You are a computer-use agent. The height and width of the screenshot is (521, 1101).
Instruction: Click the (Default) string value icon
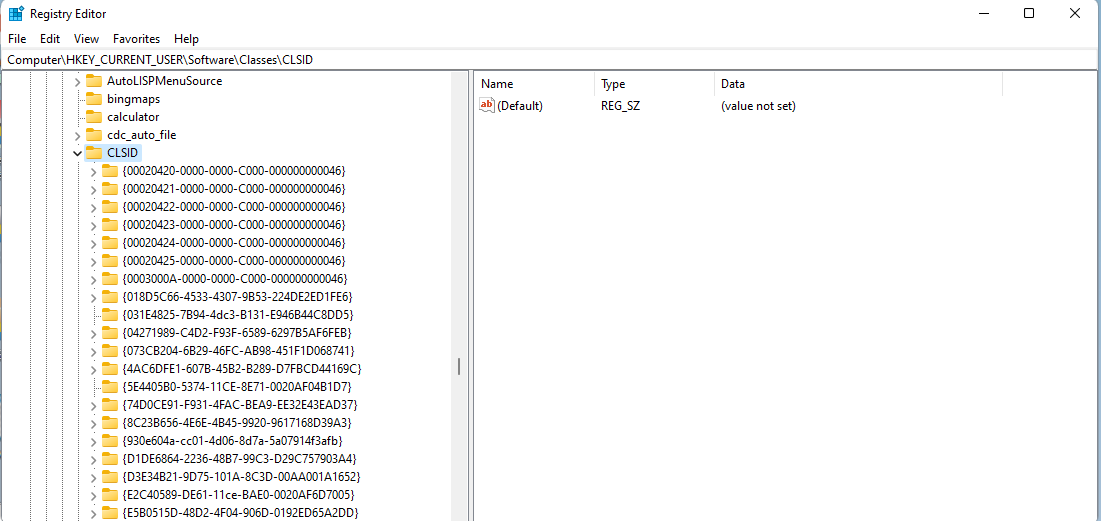coord(487,105)
